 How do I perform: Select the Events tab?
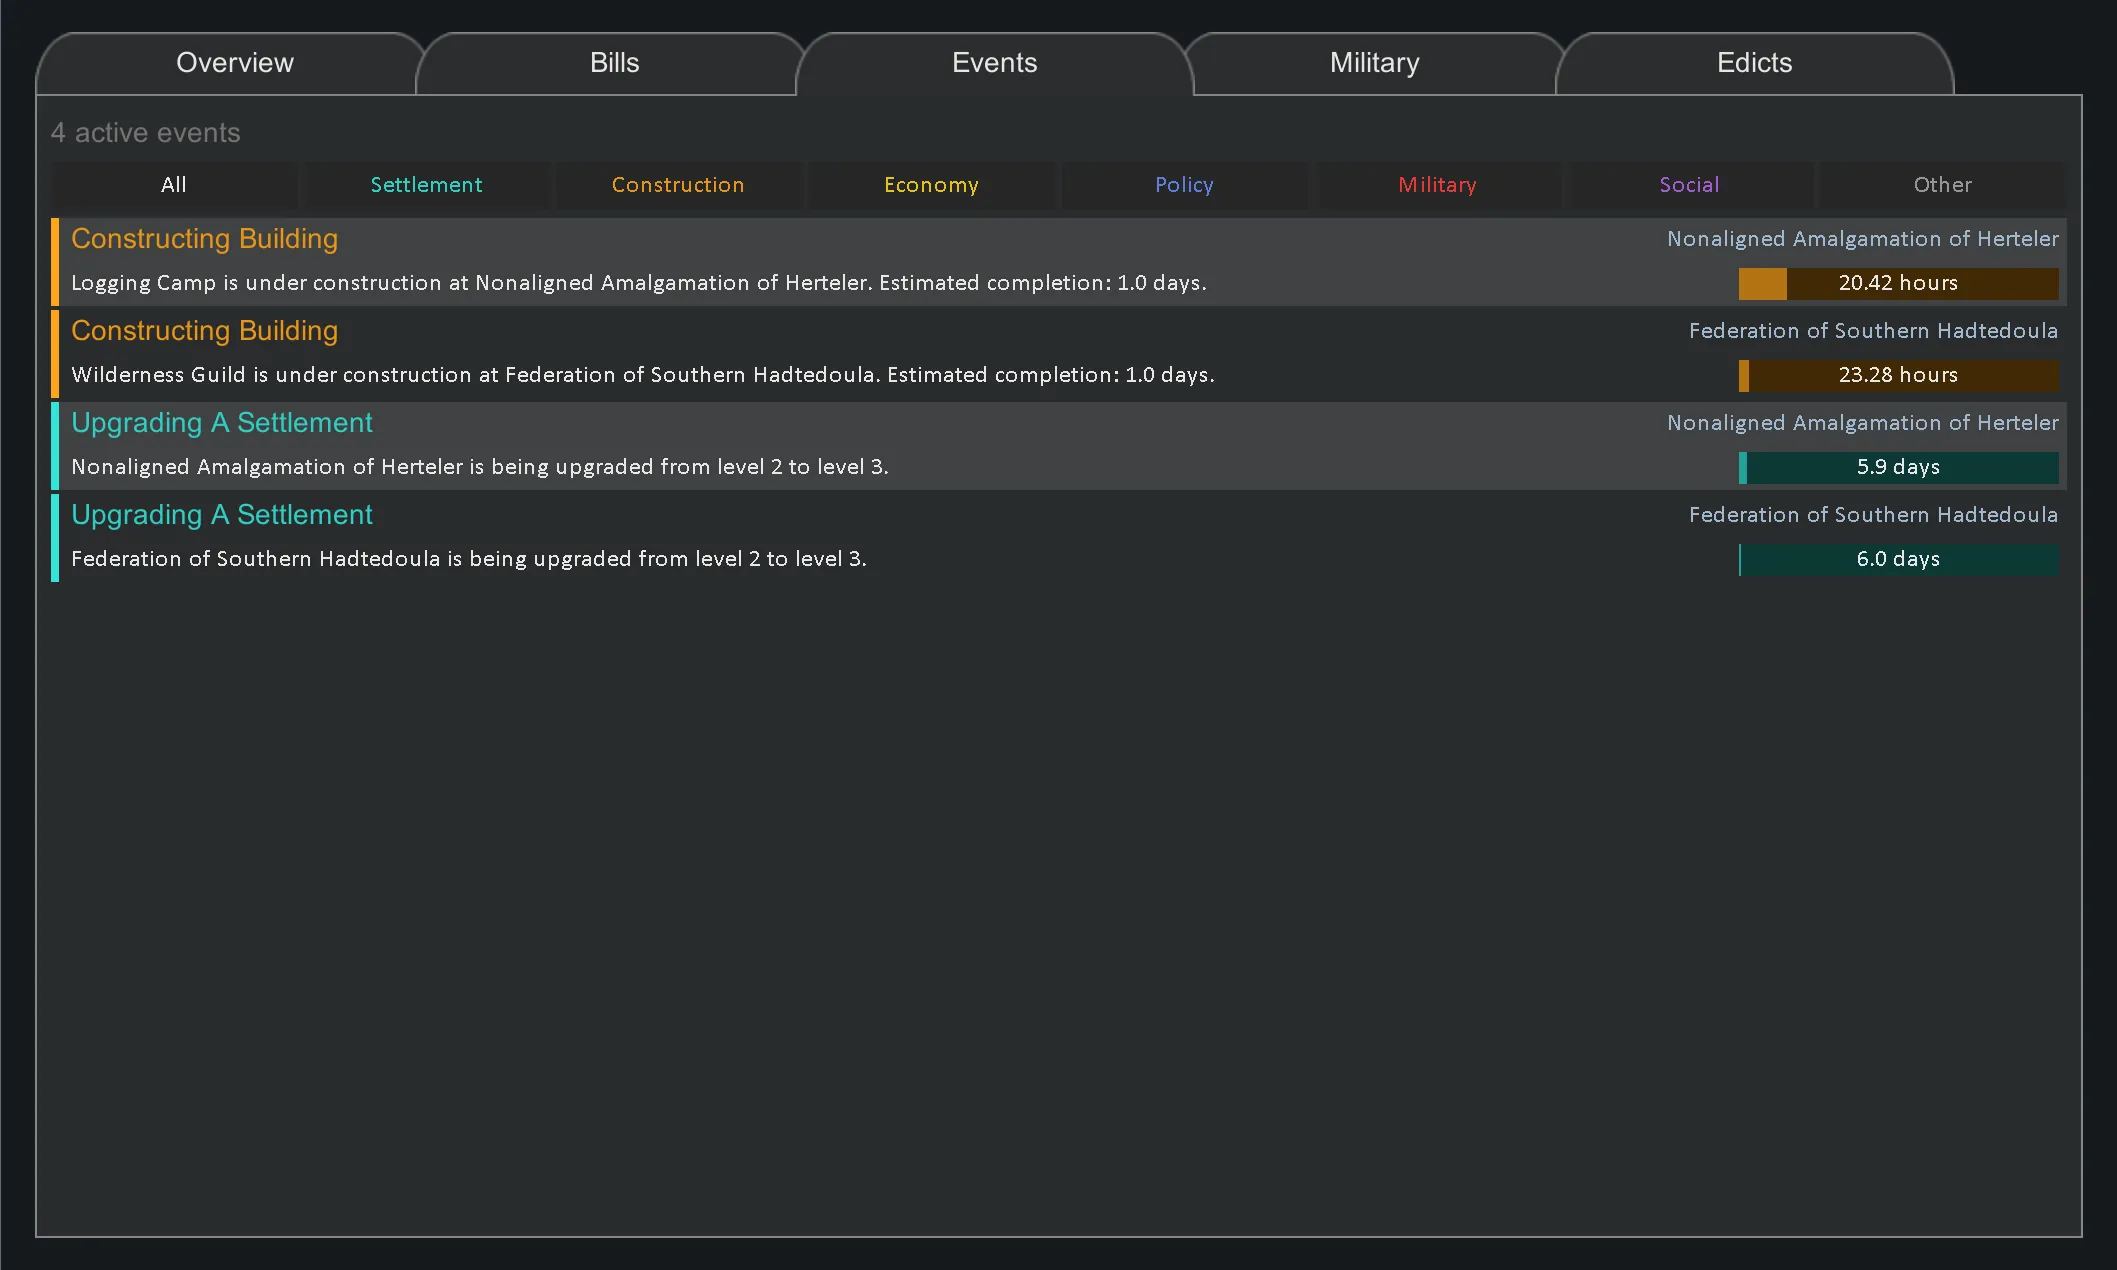click(994, 63)
